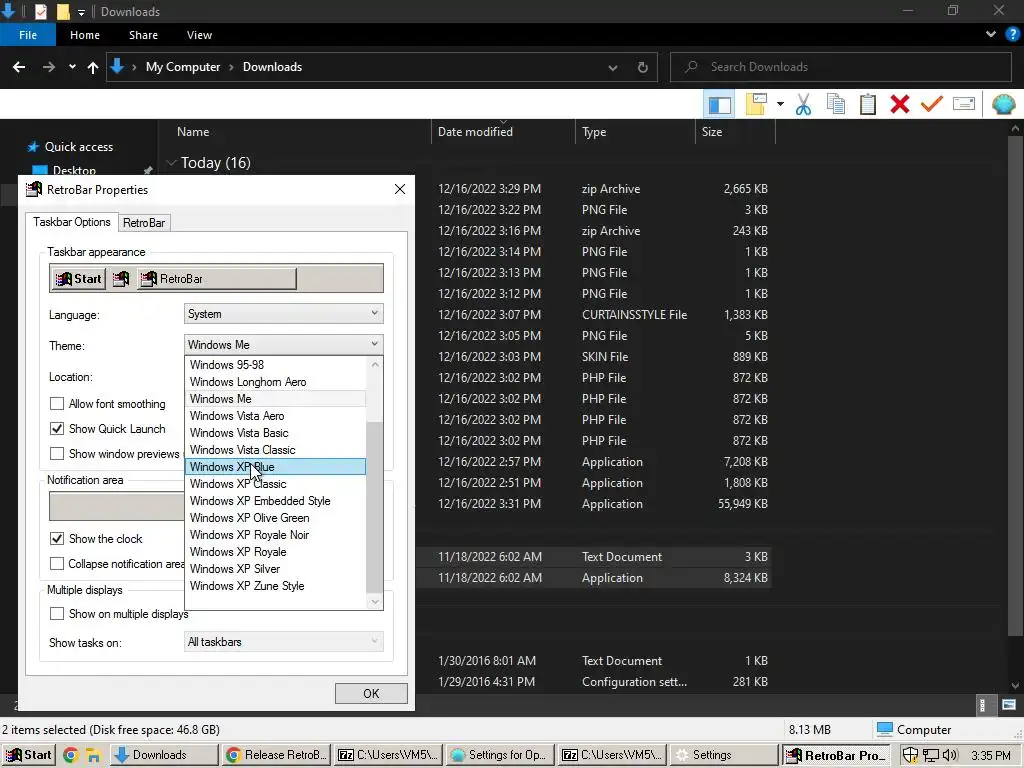Click the Up directory arrow
Screen dimensions: 1024x768
(93, 67)
